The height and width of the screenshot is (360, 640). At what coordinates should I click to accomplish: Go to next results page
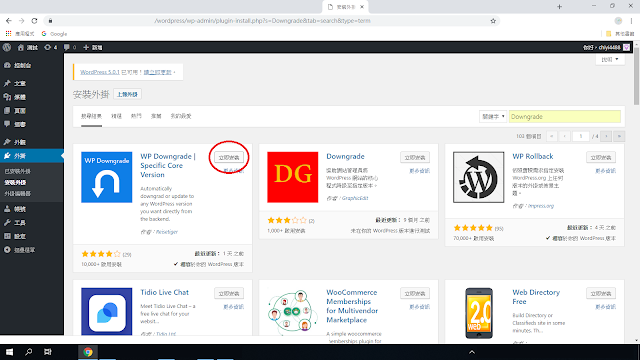pos(606,136)
